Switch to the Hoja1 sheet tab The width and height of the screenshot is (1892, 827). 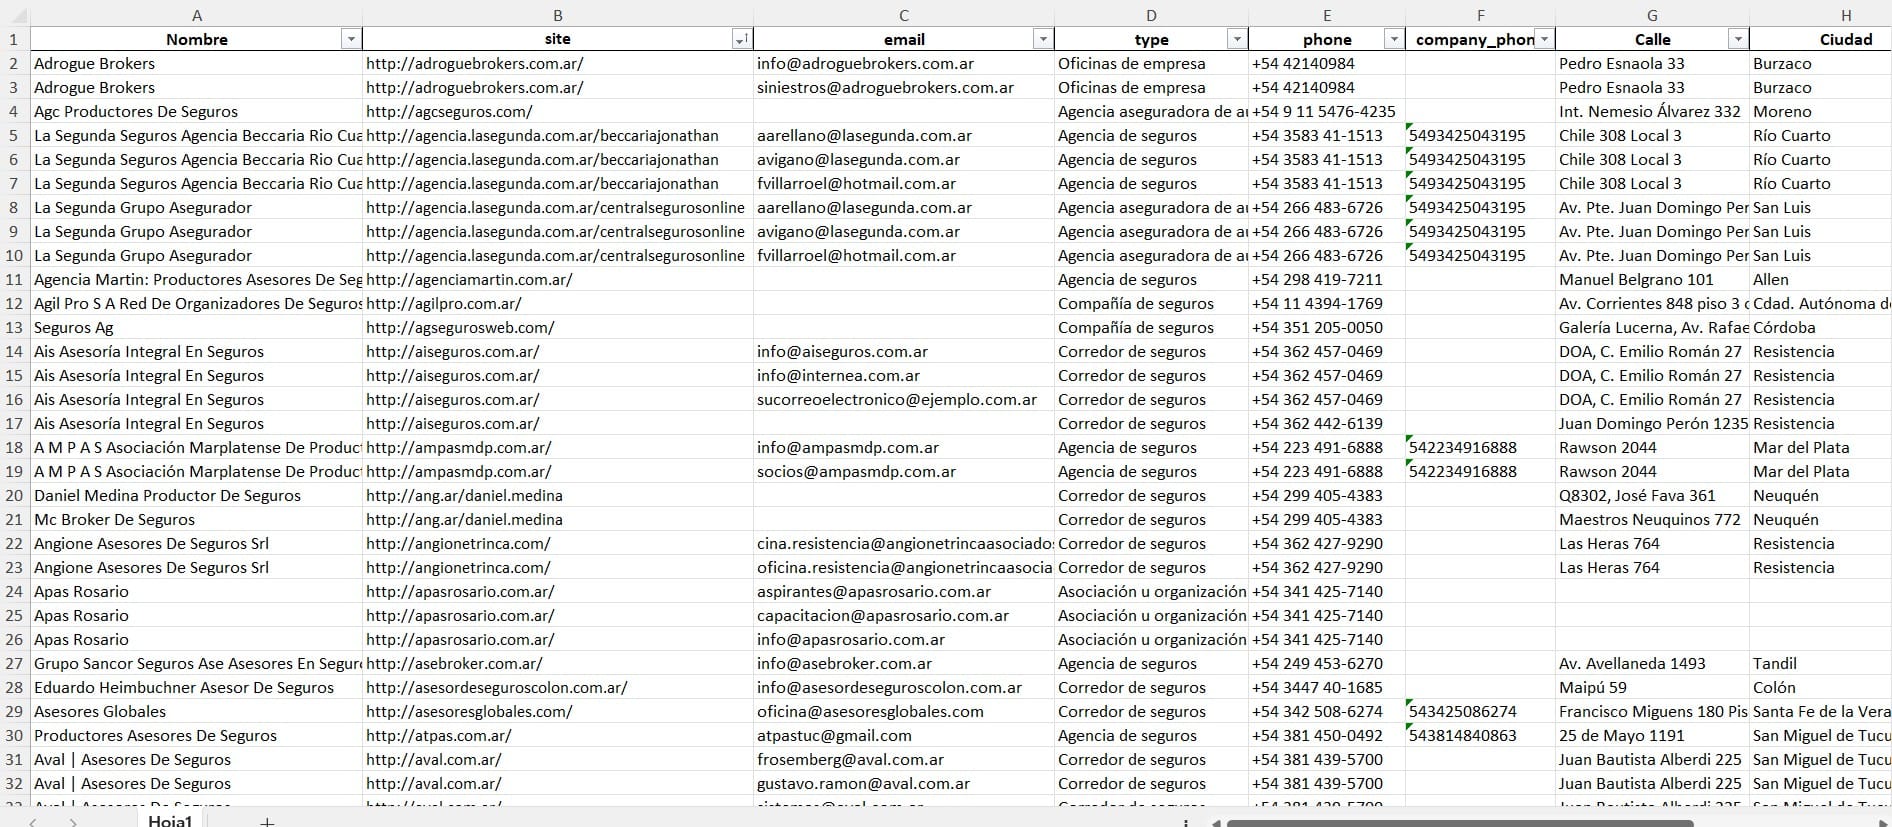point(170,820)
